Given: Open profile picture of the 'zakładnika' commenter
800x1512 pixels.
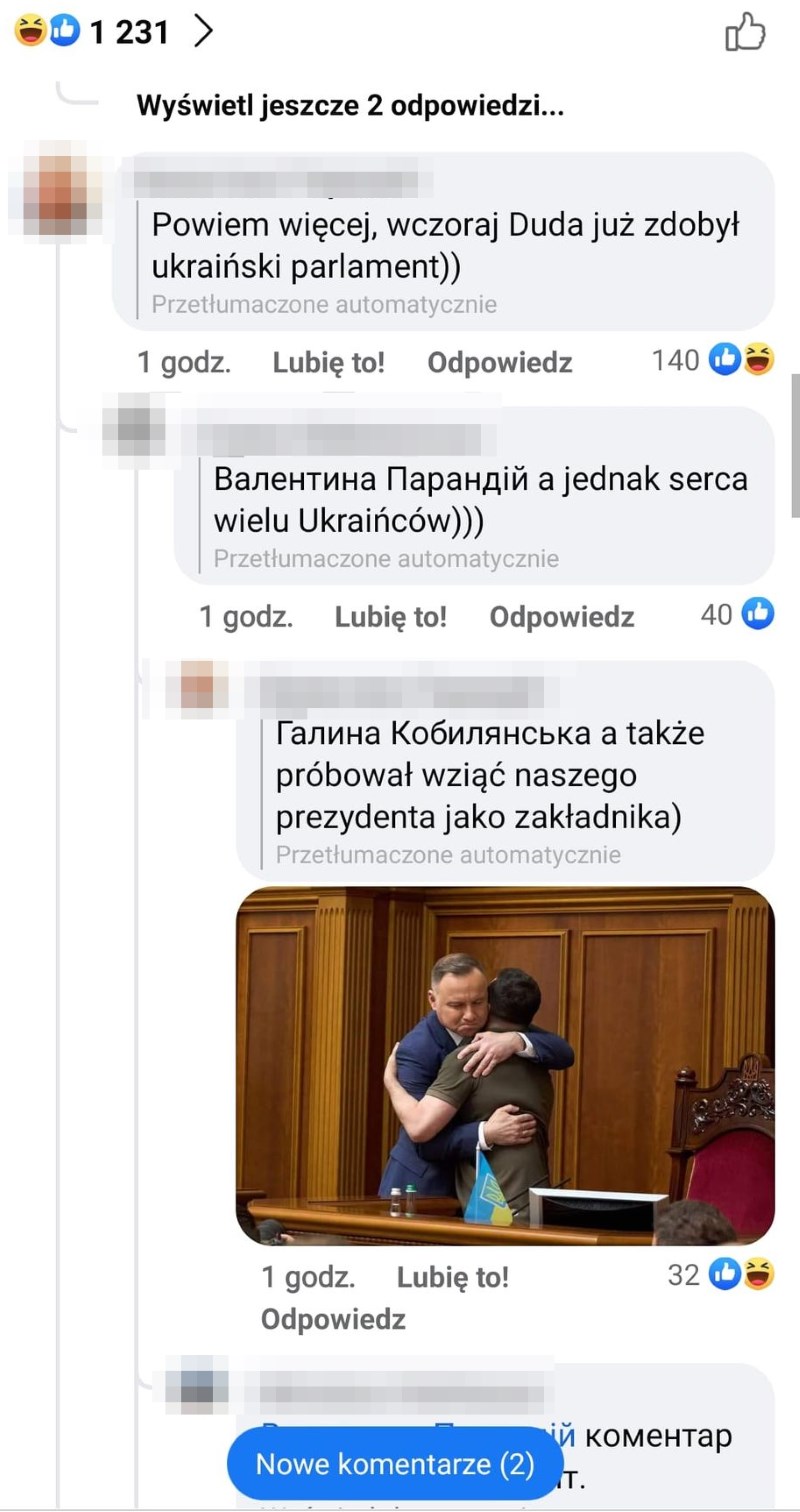Looking at the screenshot, I should click(x=198, y=690).
